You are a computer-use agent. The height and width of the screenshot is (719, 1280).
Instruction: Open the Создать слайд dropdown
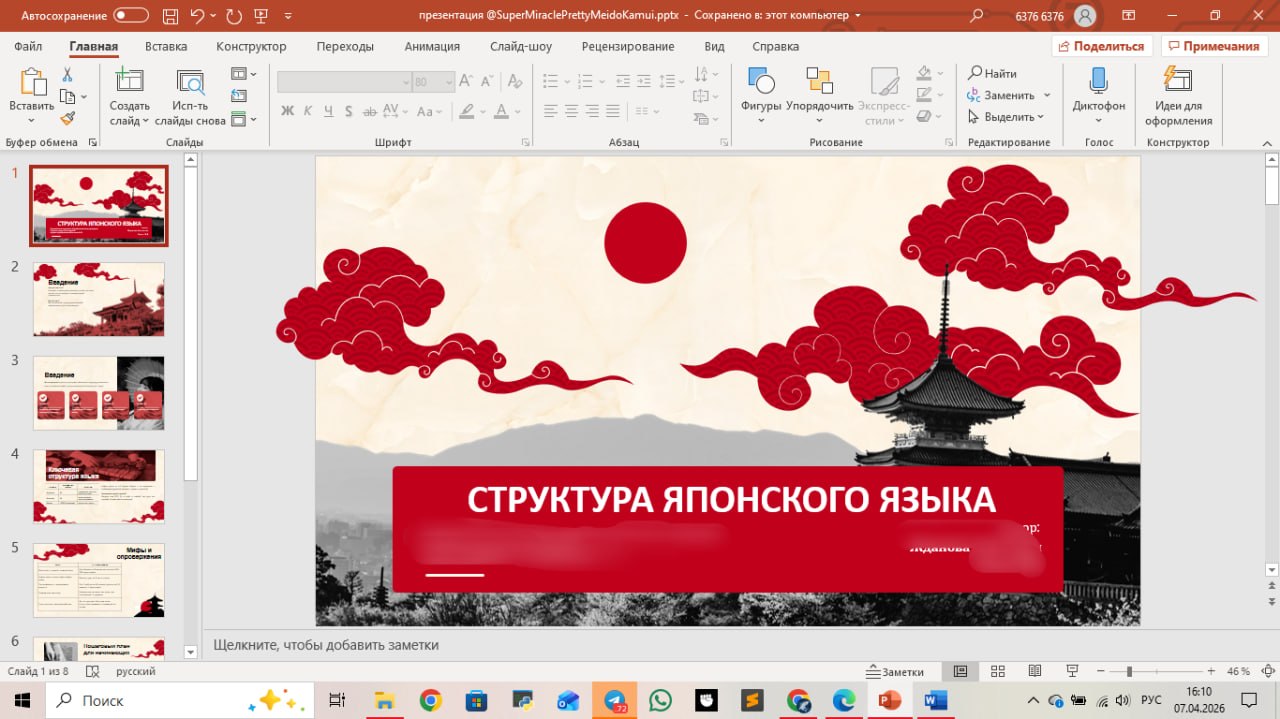point(129,113)
